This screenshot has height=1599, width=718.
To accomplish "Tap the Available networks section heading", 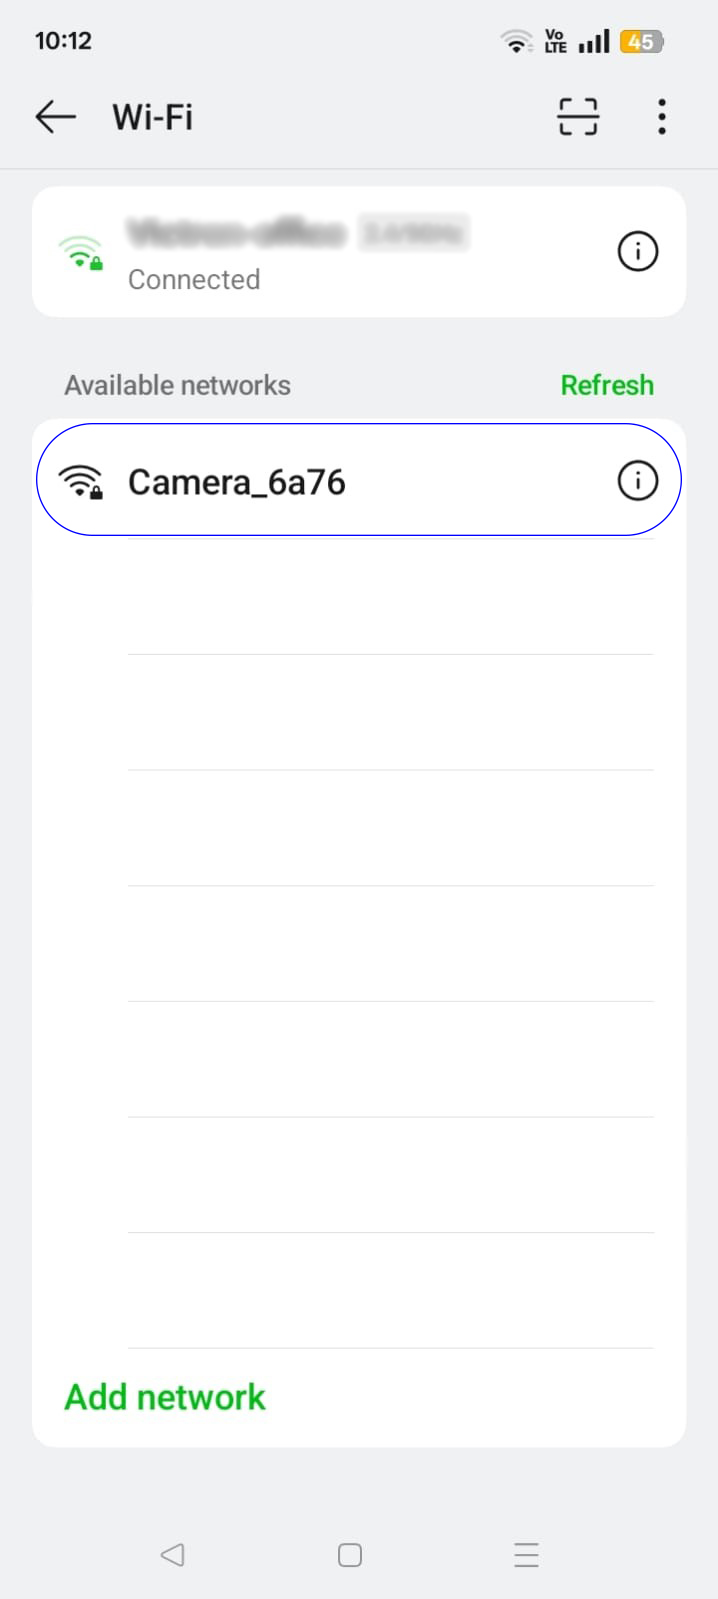I will pos(178,386).
